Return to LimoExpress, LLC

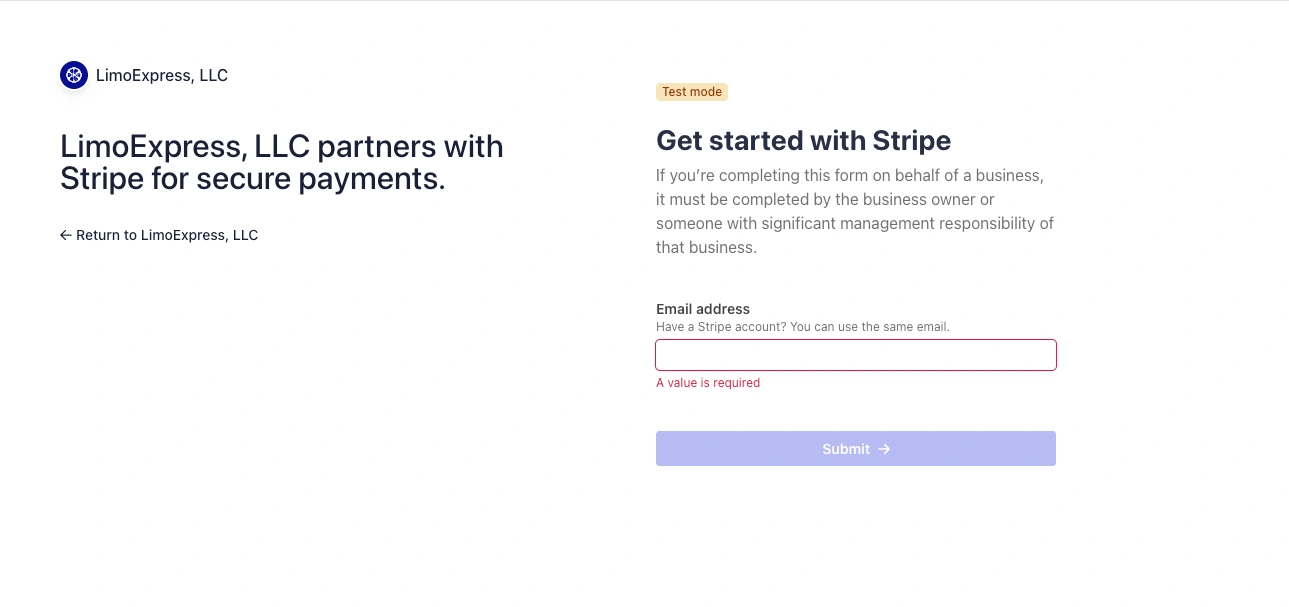click(x=167, y=235)
